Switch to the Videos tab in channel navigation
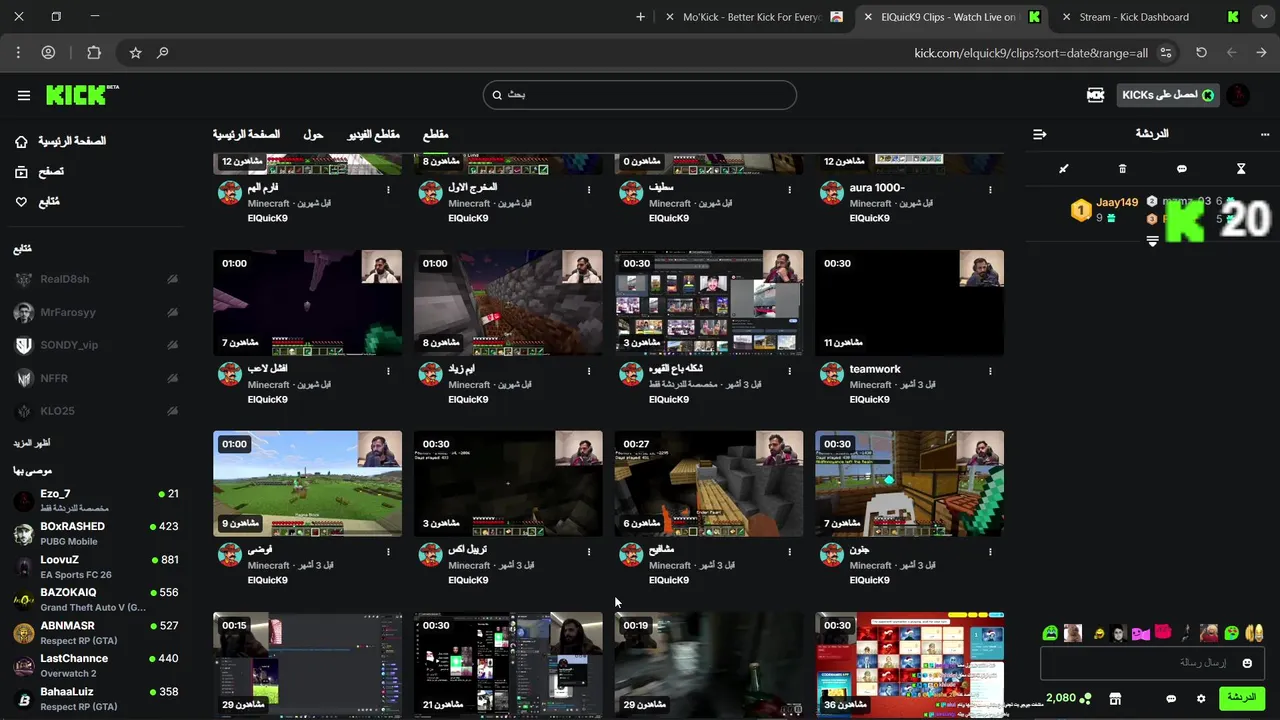The image size is (1280, 720). tap(373, 134)
